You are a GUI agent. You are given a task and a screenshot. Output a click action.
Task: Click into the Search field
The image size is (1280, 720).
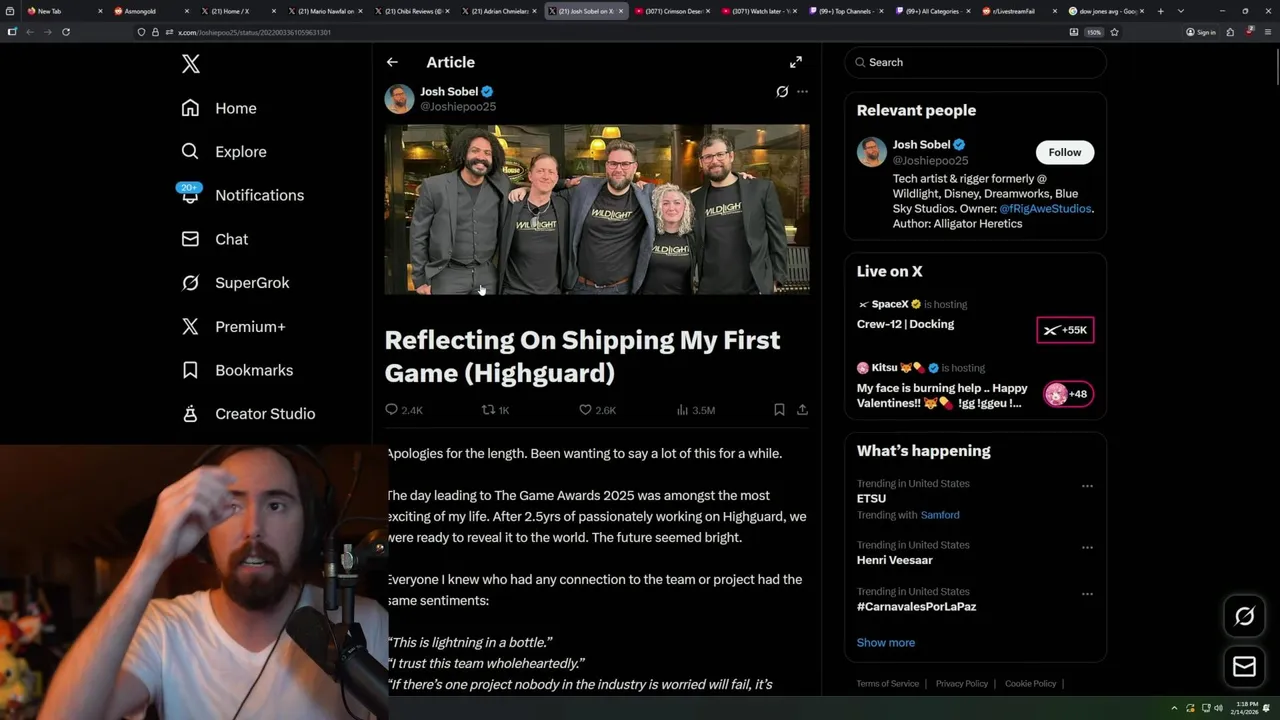tap(975, 62)
